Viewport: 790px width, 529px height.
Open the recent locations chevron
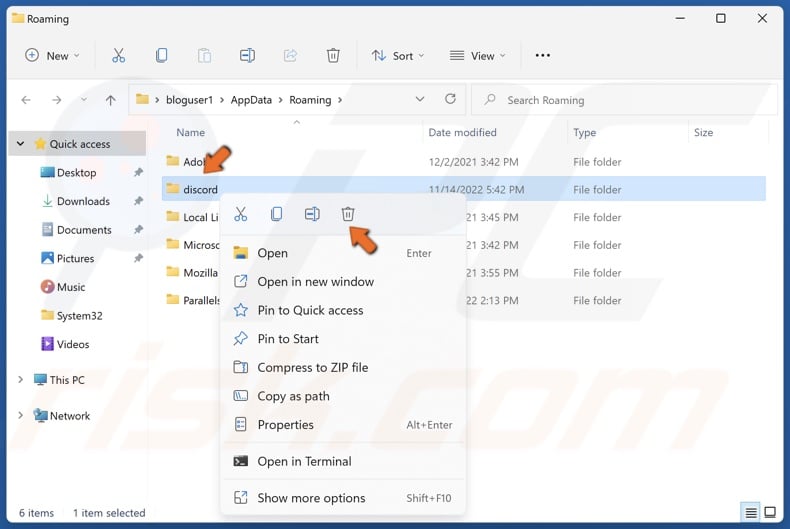(84, 100)
